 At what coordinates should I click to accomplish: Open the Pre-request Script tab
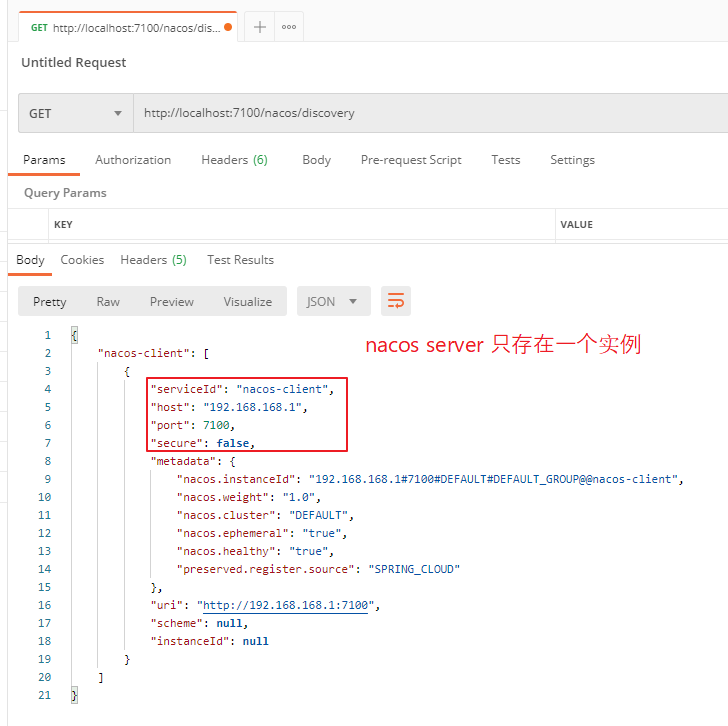click(411, 160)
